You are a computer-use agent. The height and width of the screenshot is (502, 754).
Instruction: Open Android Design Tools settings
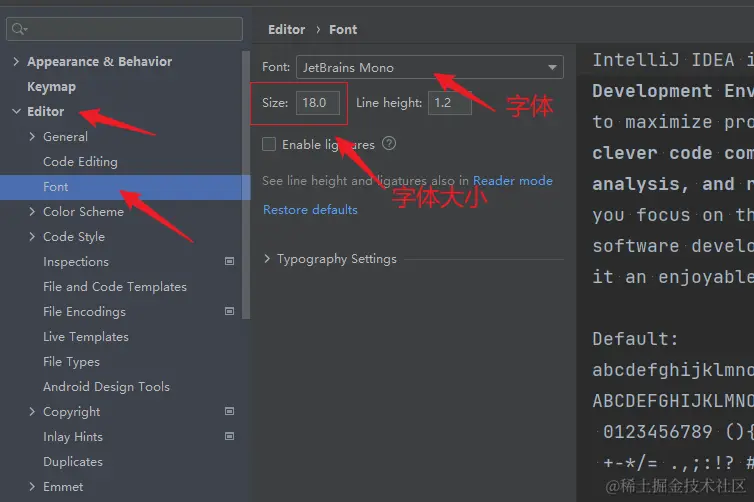[x=106, y=387]
